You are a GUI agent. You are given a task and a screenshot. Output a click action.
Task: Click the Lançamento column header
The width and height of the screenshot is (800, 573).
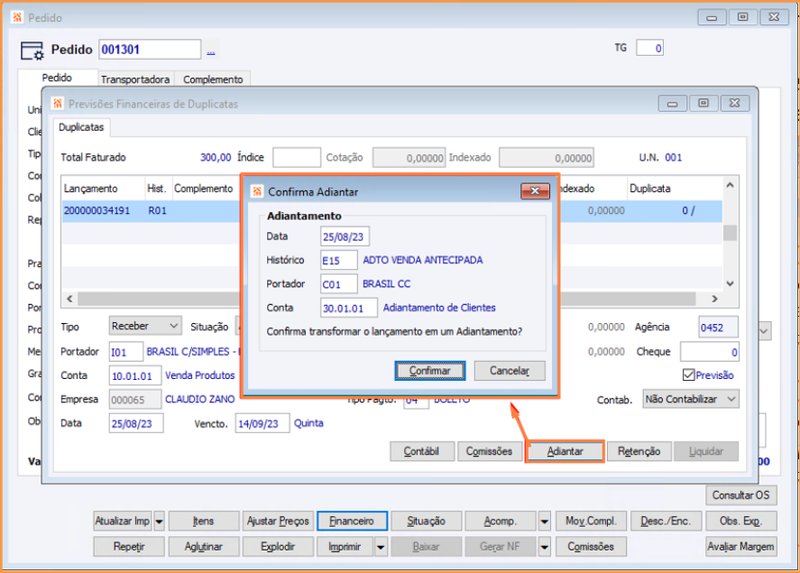coord(103,188)
